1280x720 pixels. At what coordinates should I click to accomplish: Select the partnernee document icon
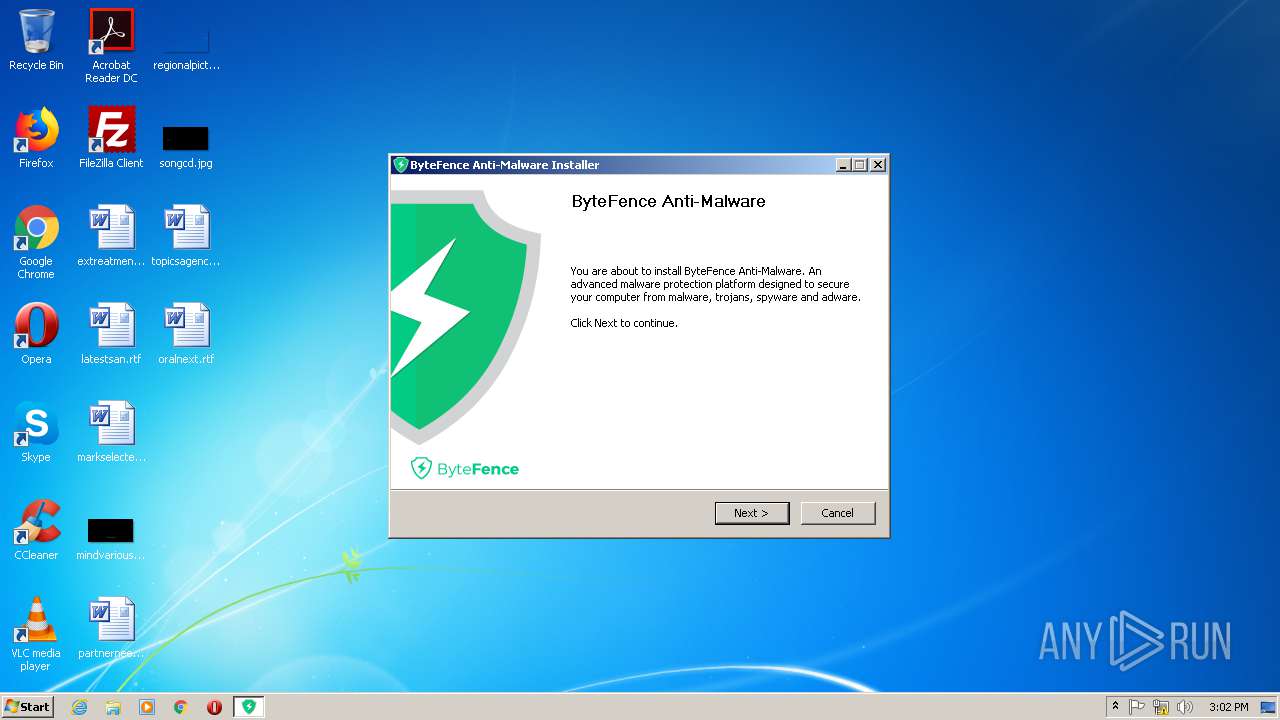pyautogui.click(x=111, y=628)
